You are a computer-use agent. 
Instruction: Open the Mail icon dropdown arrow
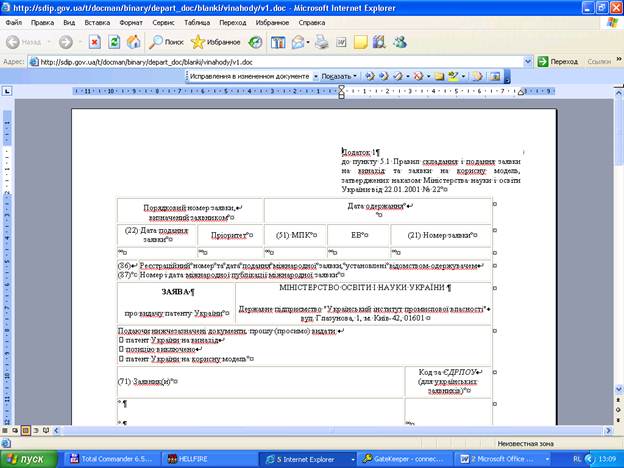point(308,42)
